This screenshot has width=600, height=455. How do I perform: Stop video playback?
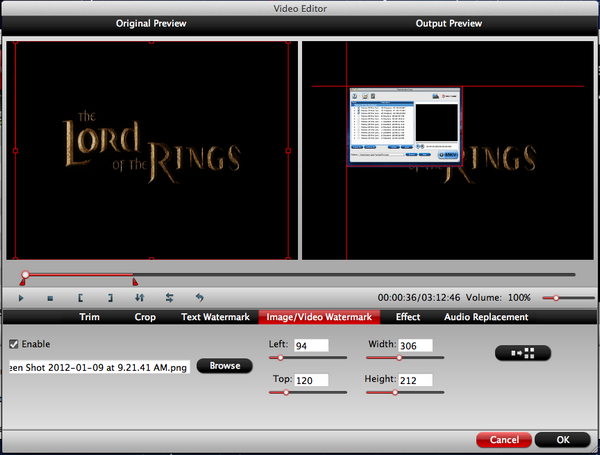pyautogui.click(x=50, y=298)
